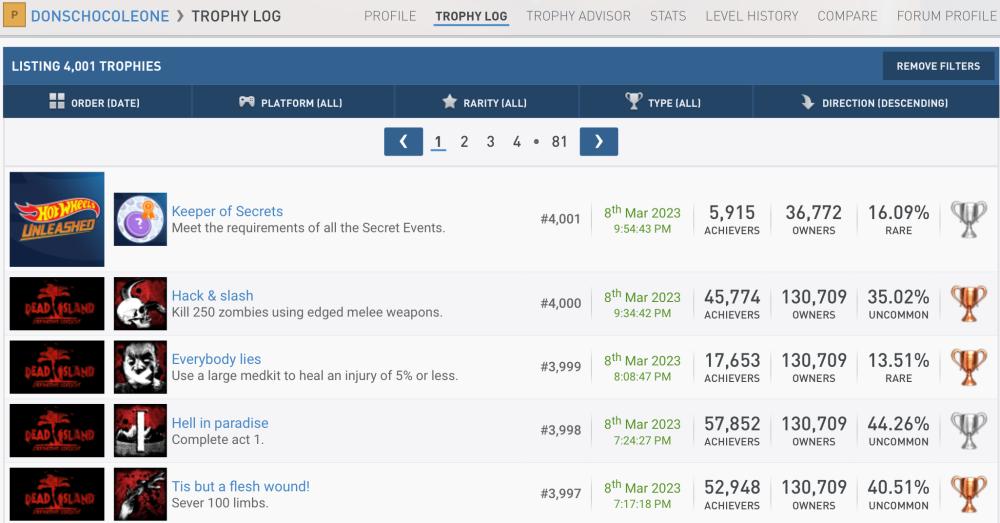This screenshot has width=1000, height=523.
Task: Jump to page 81 of trophies
Action: coord(559,142)
